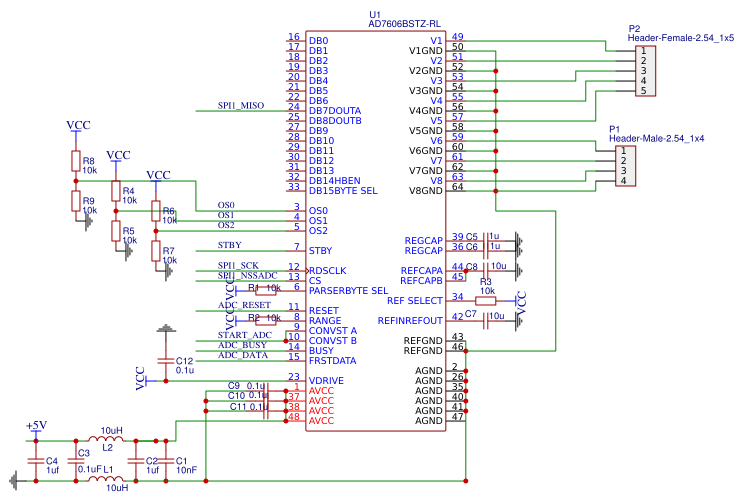Click the VDRIVE pin name
This screenshot has width=744, height=503.
click(326, 381)
